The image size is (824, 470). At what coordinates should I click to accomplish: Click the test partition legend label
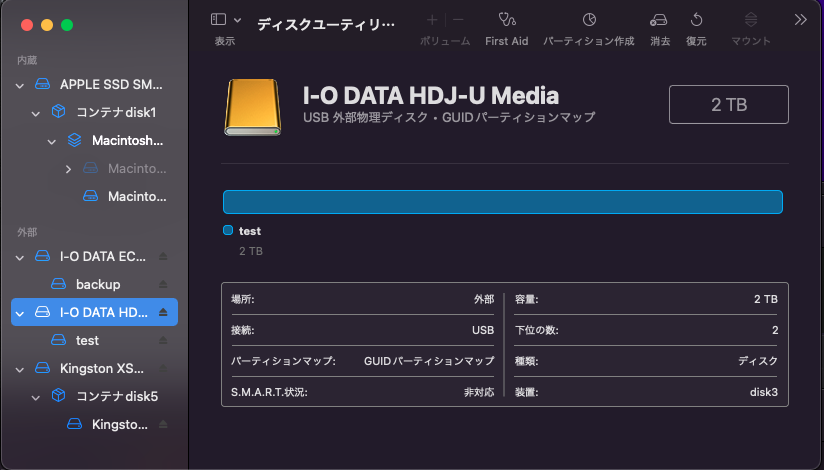(x=250, y=231)
